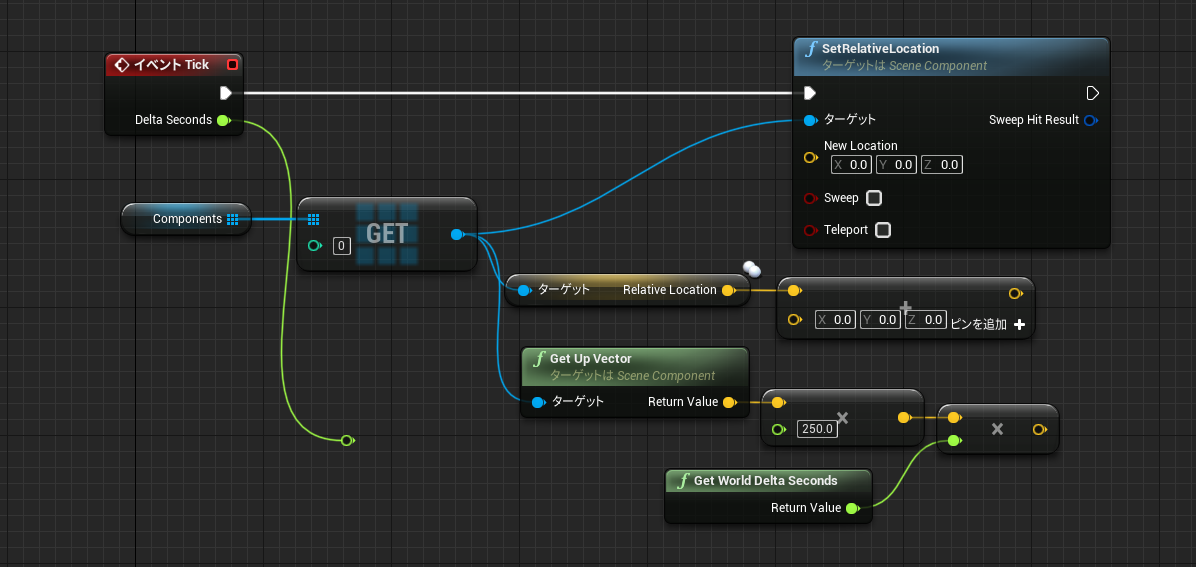Click the Teleport boolean input pin
Image resolution: width=1196 pixels, height=567 pixels.
click(810, 230)
